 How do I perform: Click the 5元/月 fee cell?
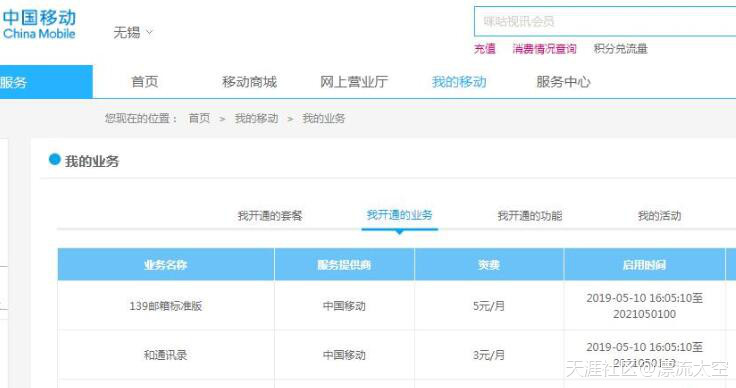[489, 306]
